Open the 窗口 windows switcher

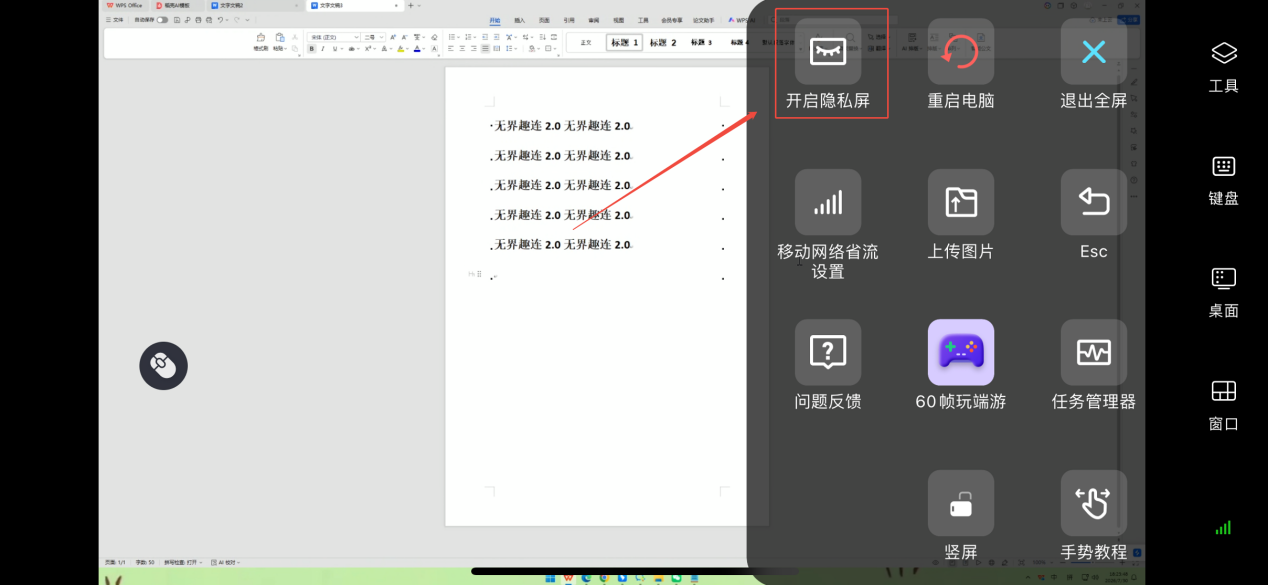tap(1224, 404)
